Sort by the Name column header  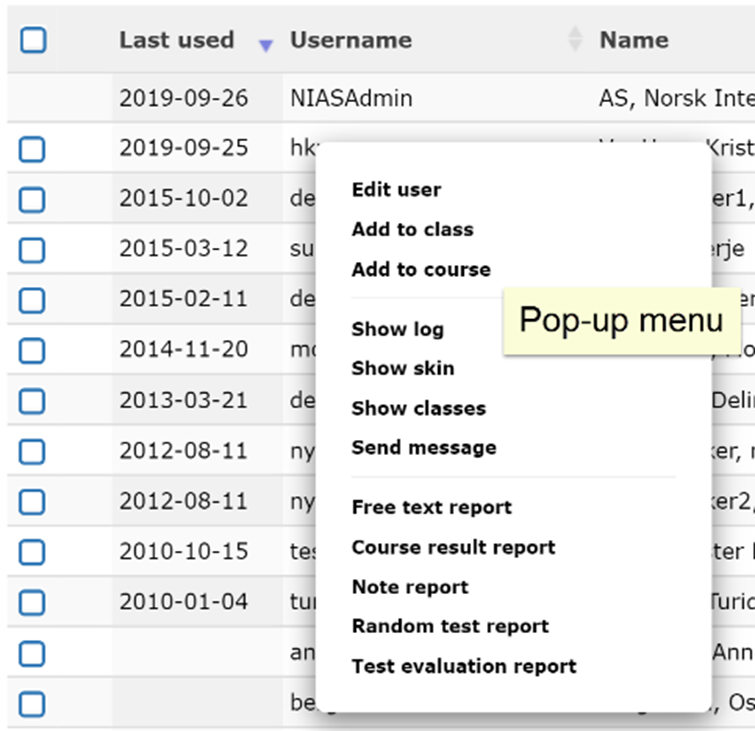point(634,40)
